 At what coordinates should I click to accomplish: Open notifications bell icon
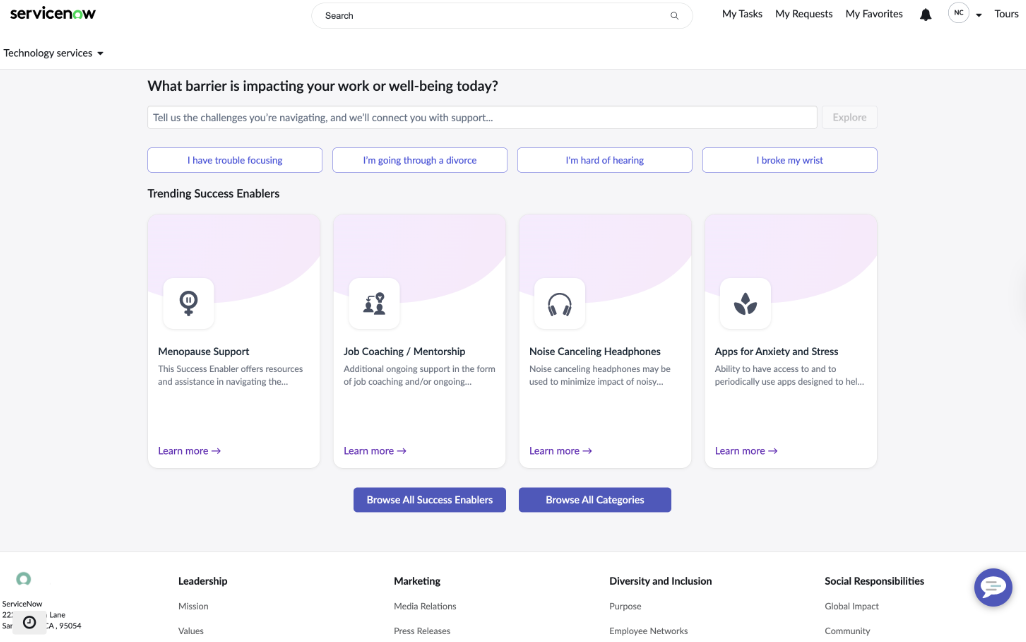coord(925,14)
